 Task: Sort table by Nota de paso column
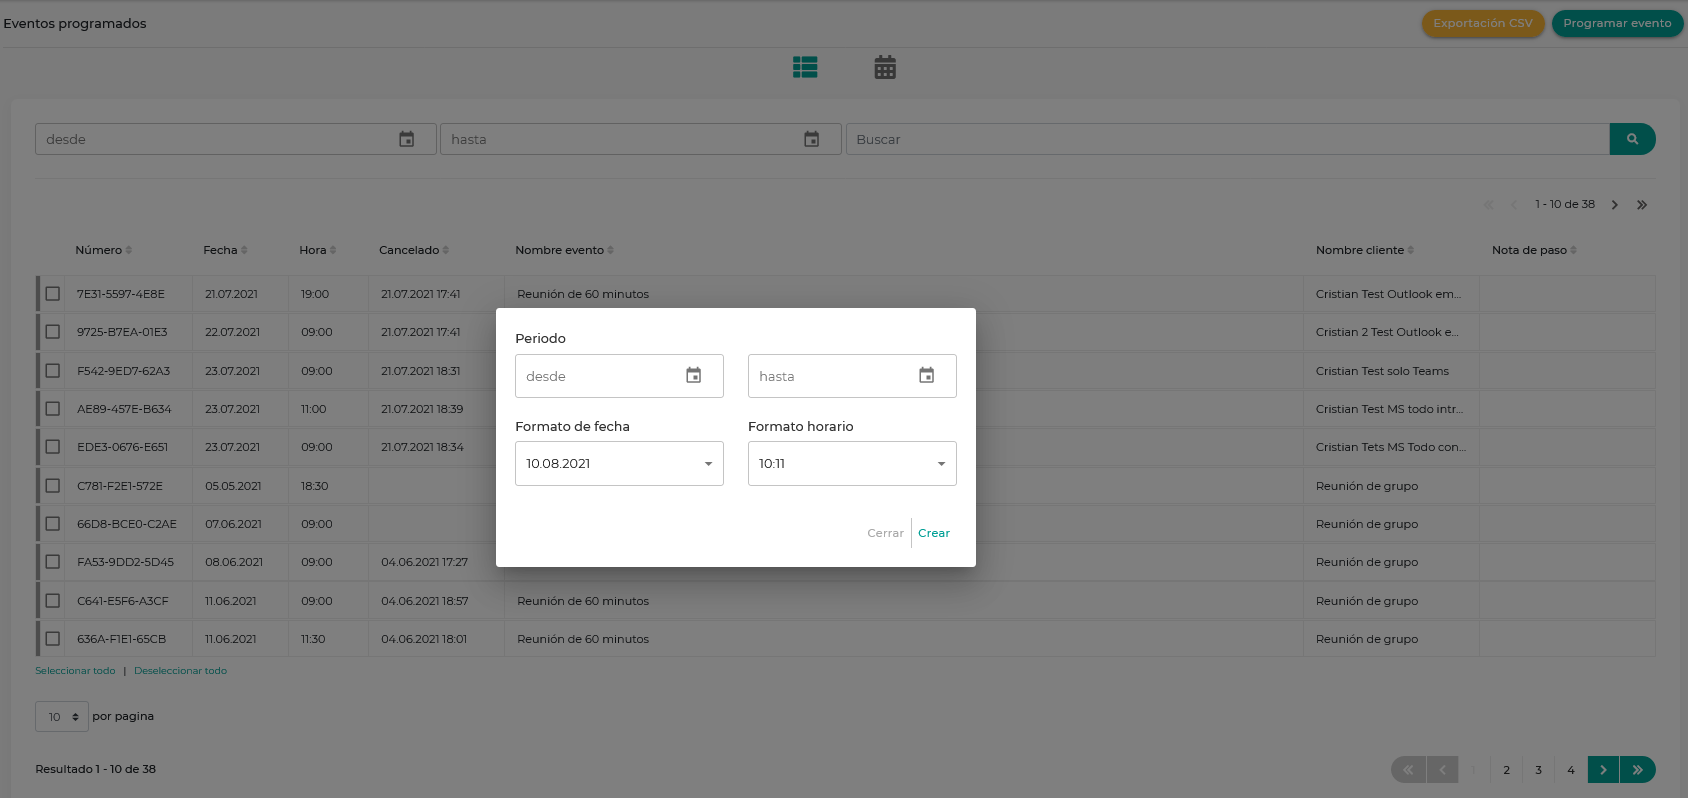1534,250
